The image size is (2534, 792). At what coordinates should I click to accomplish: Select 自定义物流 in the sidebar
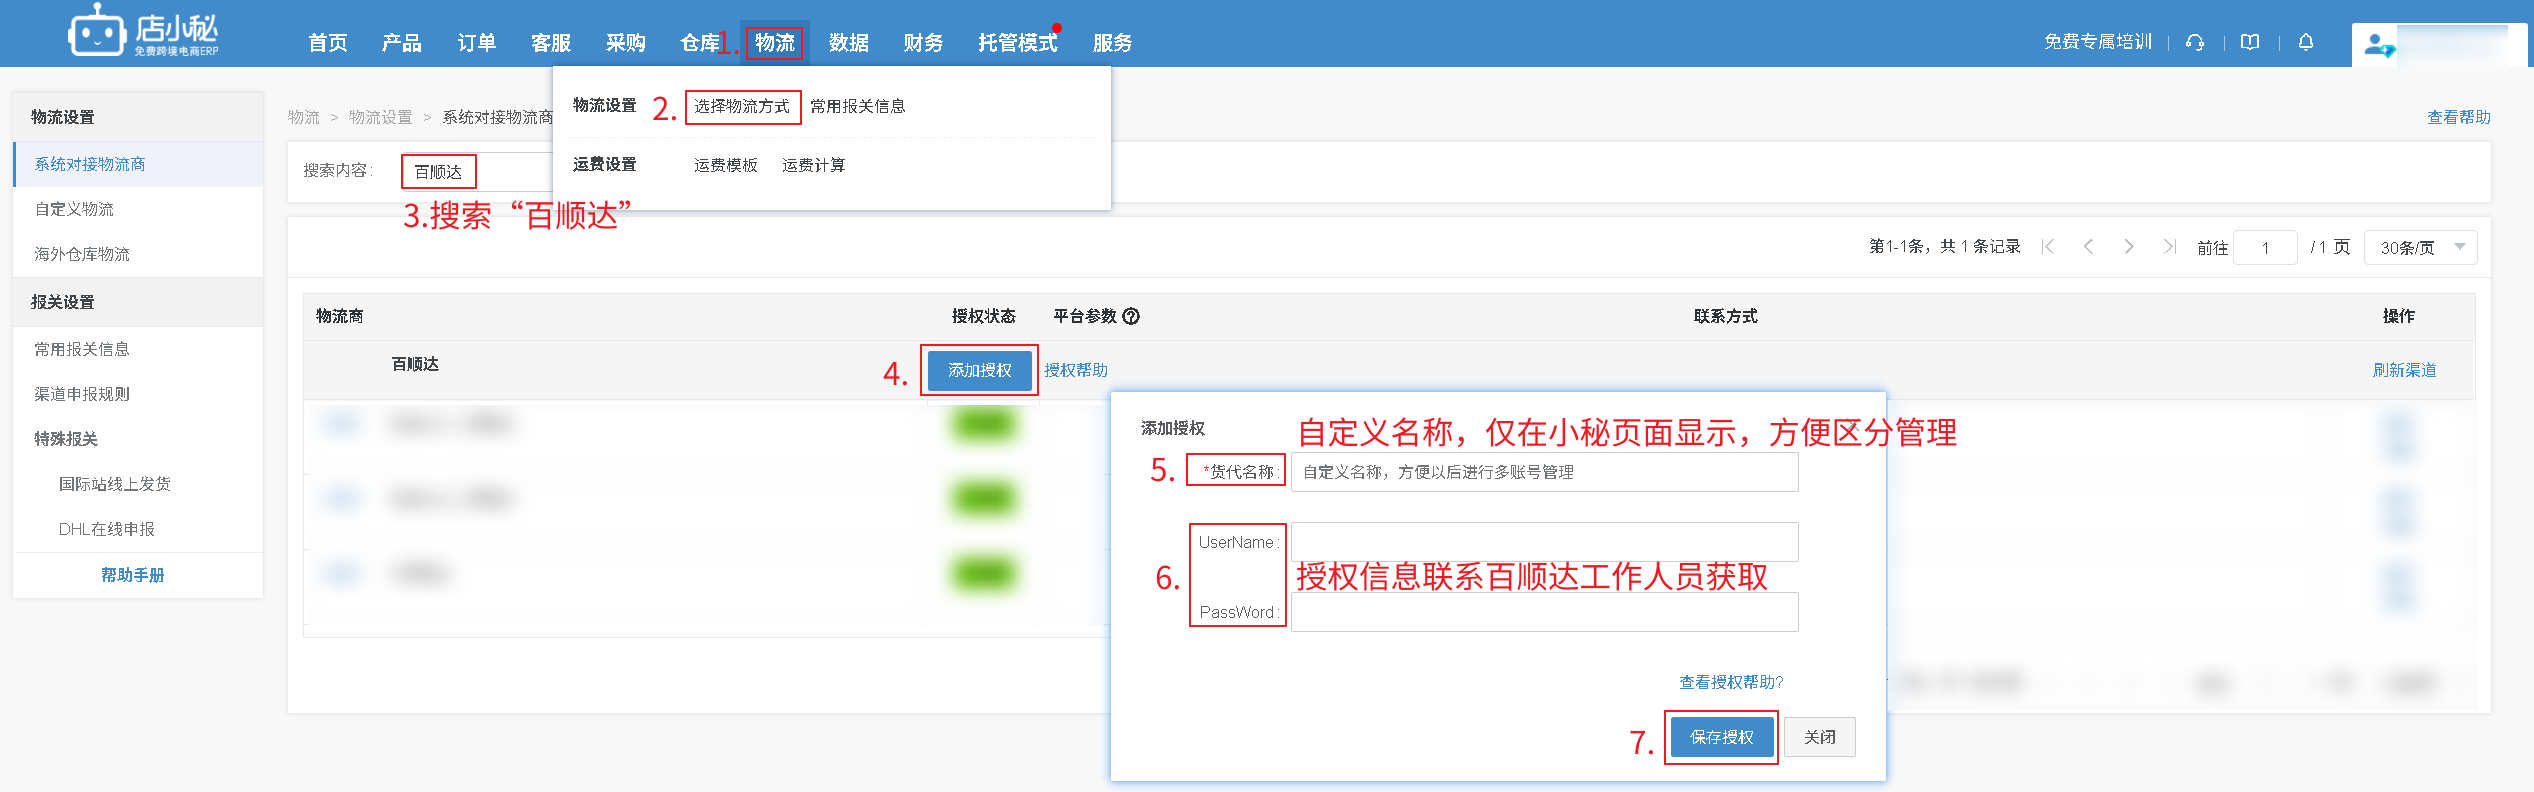point(138,209)
